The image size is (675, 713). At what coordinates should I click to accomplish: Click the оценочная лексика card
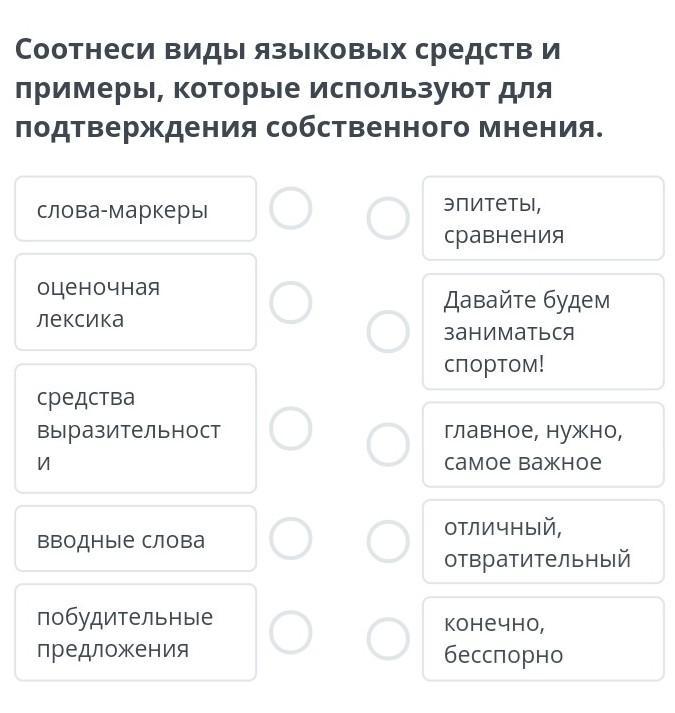tap(136, 302)
